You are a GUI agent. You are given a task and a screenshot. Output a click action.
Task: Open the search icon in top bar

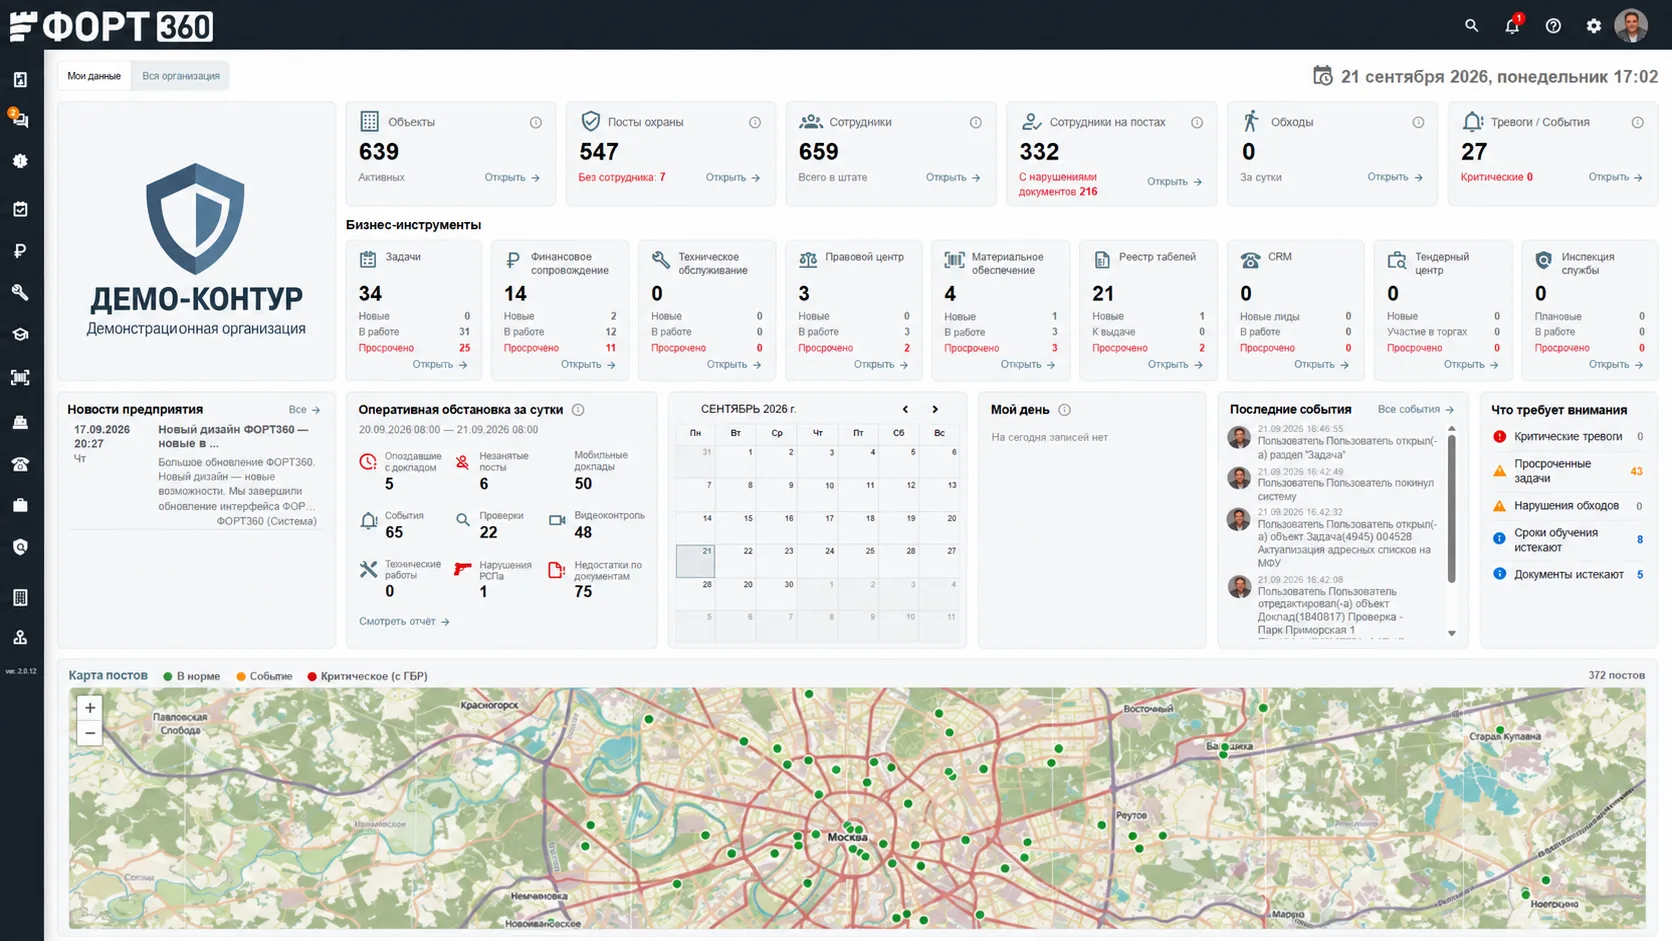(1471, 26)
